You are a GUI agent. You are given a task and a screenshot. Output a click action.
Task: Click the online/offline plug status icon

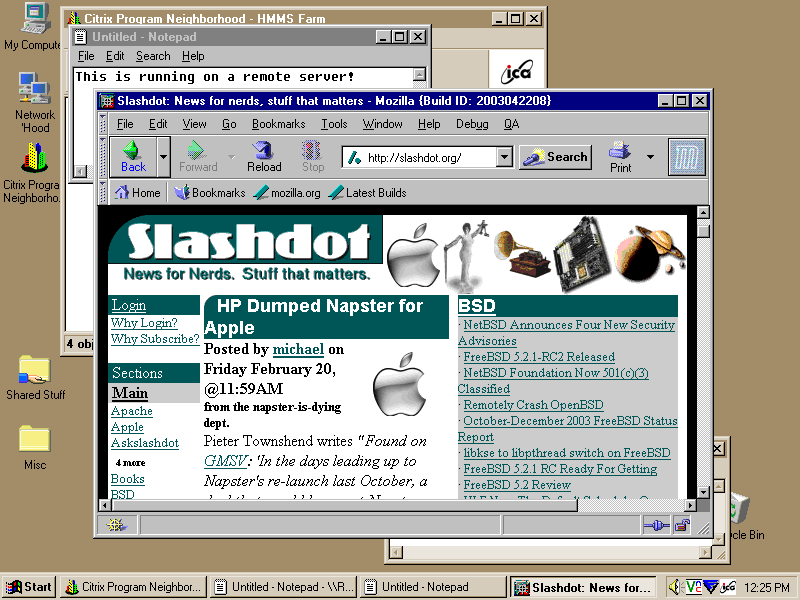[656, 525]
